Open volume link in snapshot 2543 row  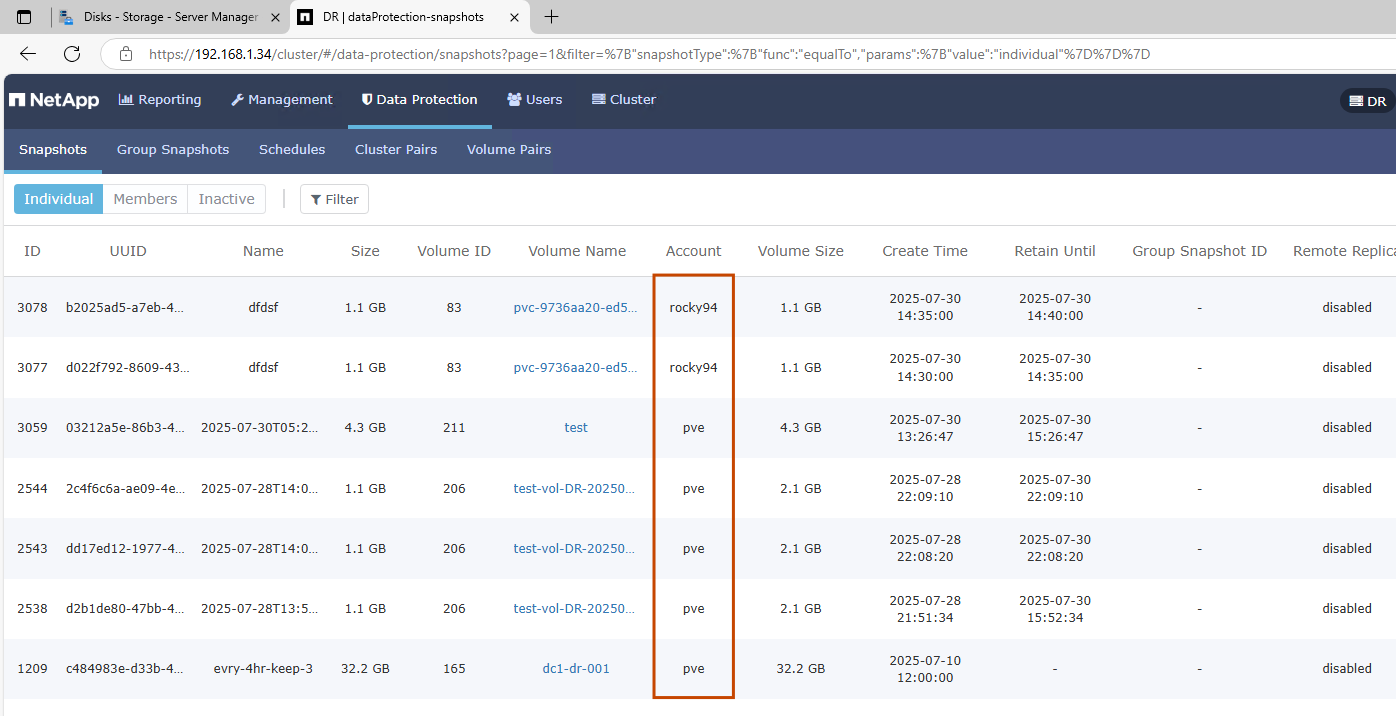tap(576, 548)
